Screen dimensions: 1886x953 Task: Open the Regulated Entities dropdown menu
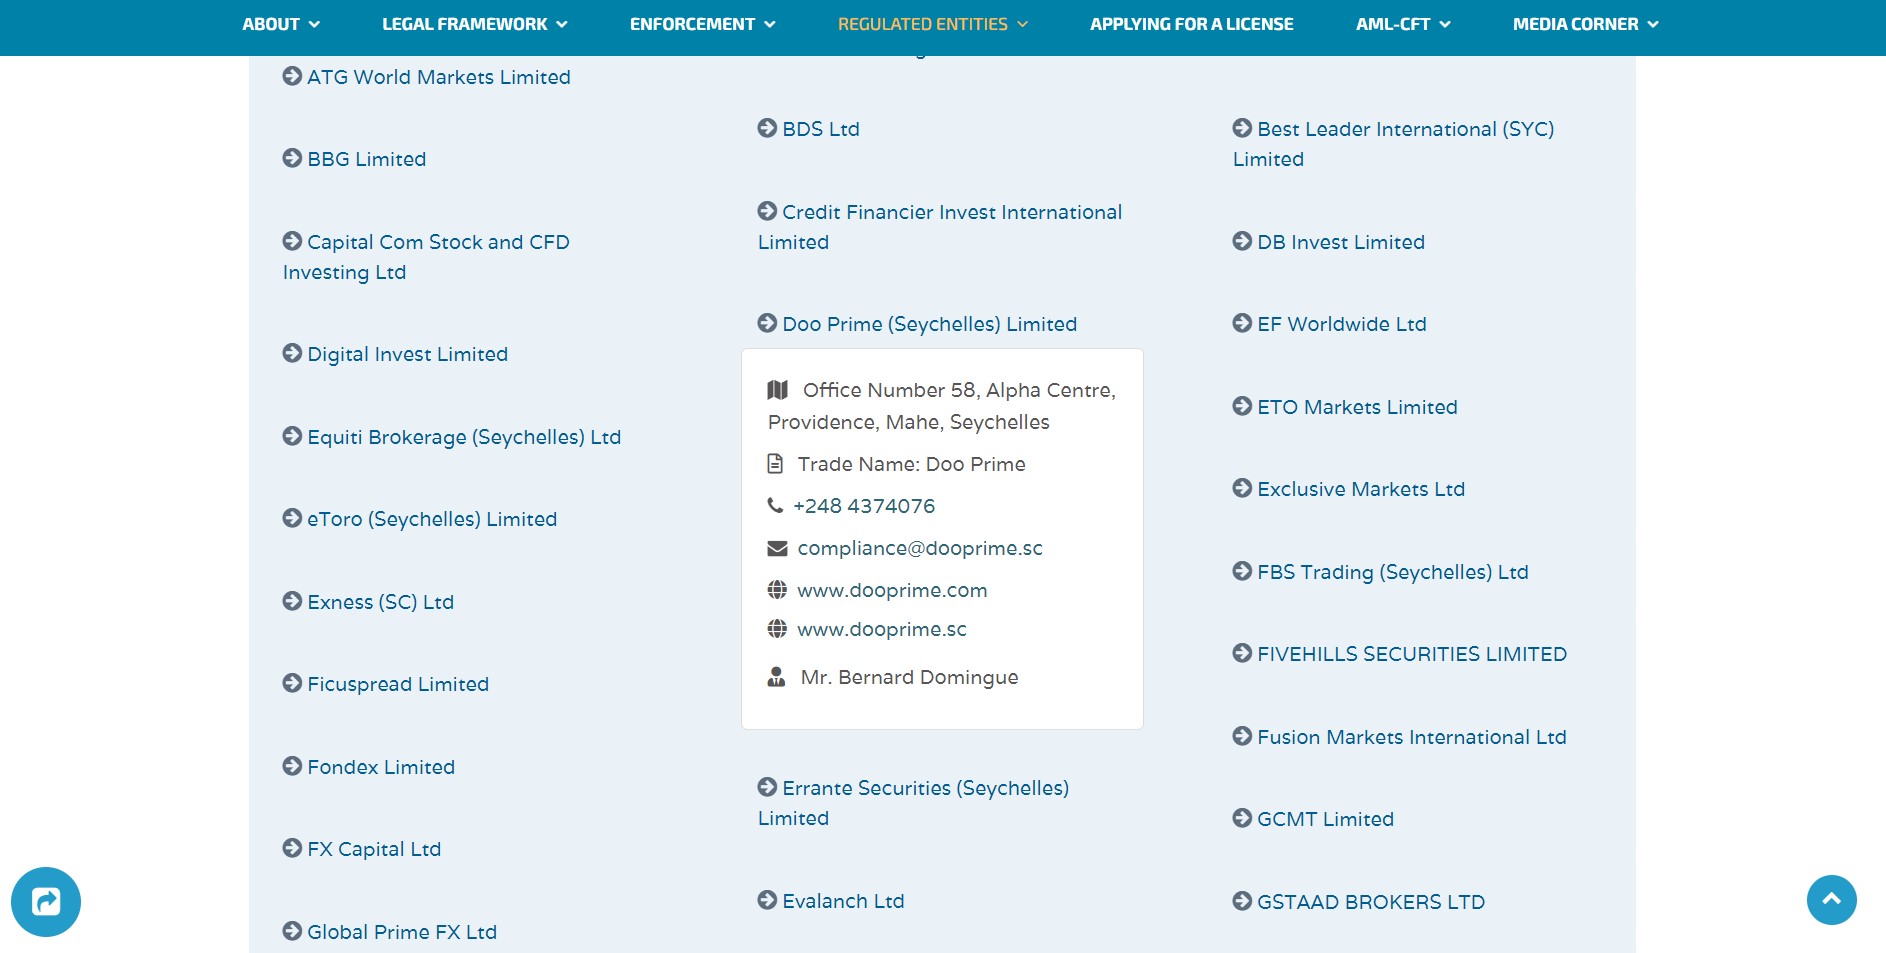point(932,24)
